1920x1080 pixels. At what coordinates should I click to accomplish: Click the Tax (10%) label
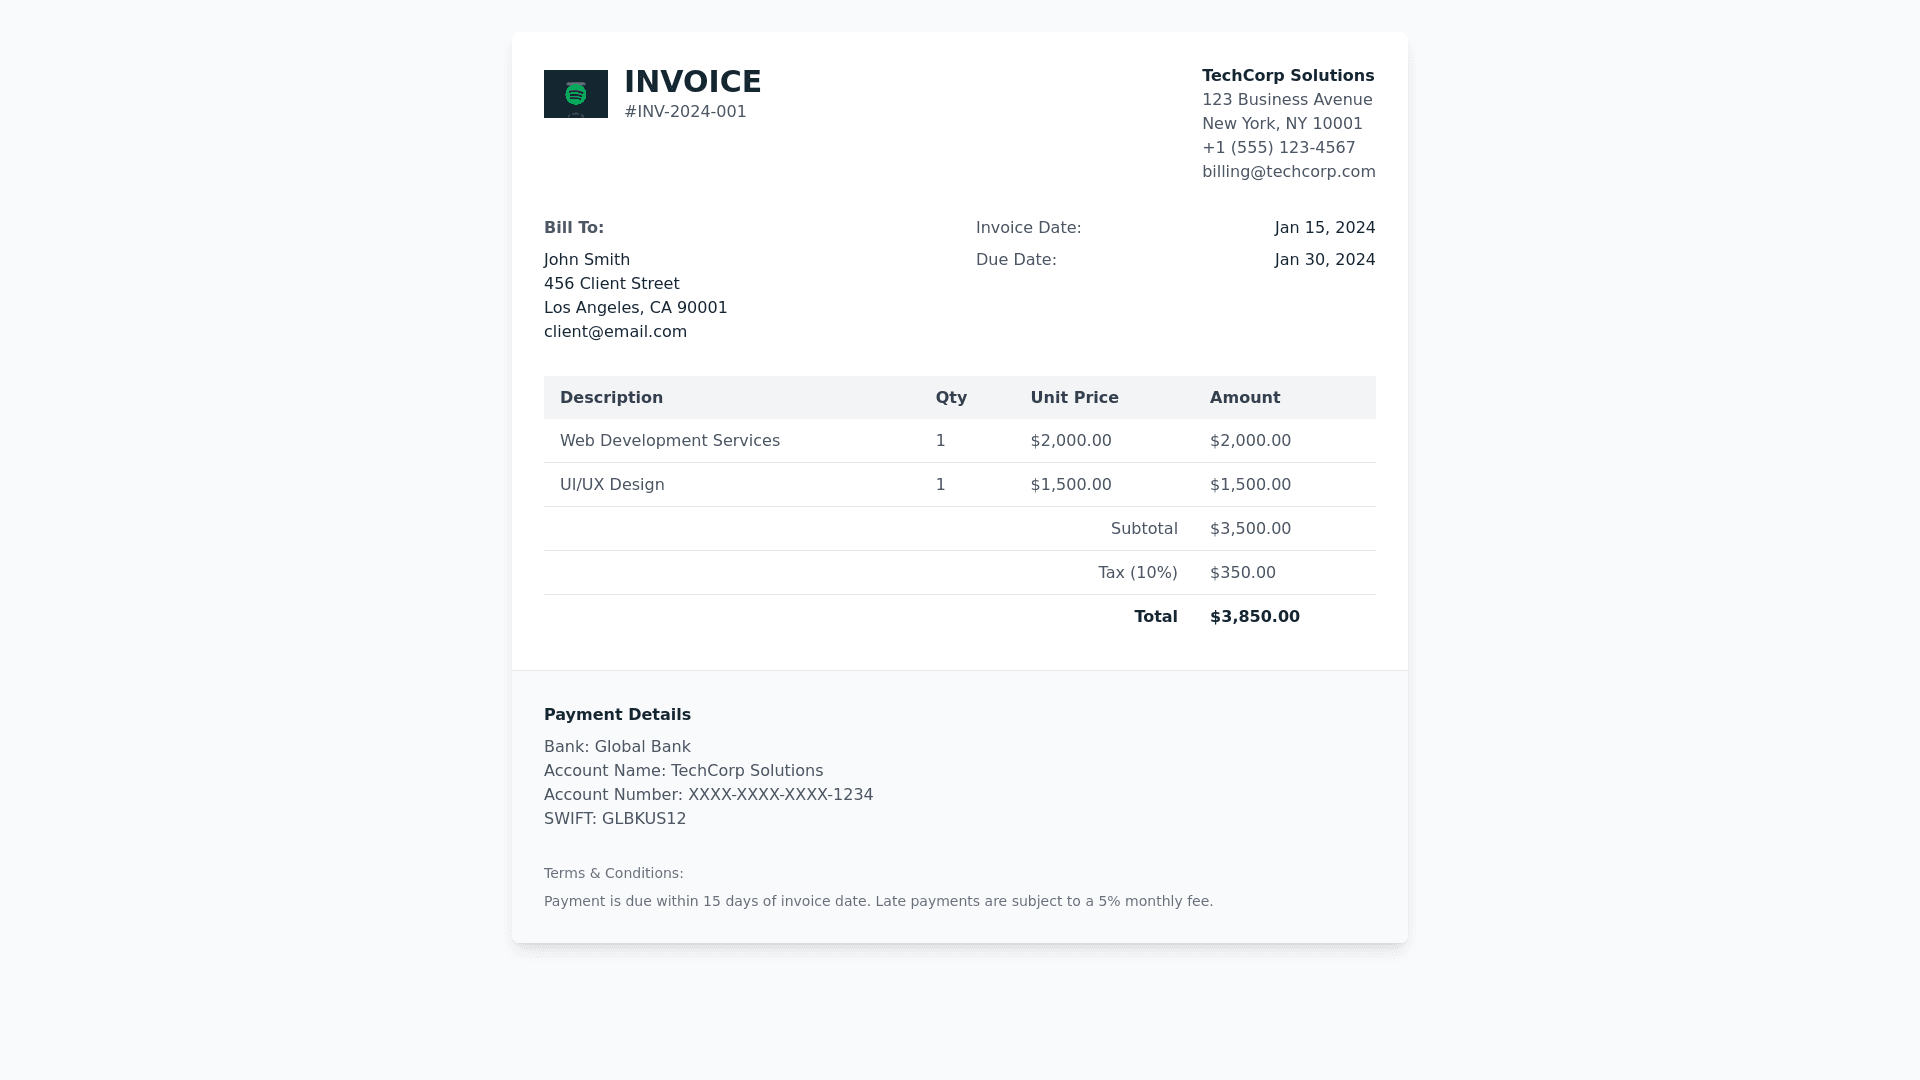point(1137,573)
